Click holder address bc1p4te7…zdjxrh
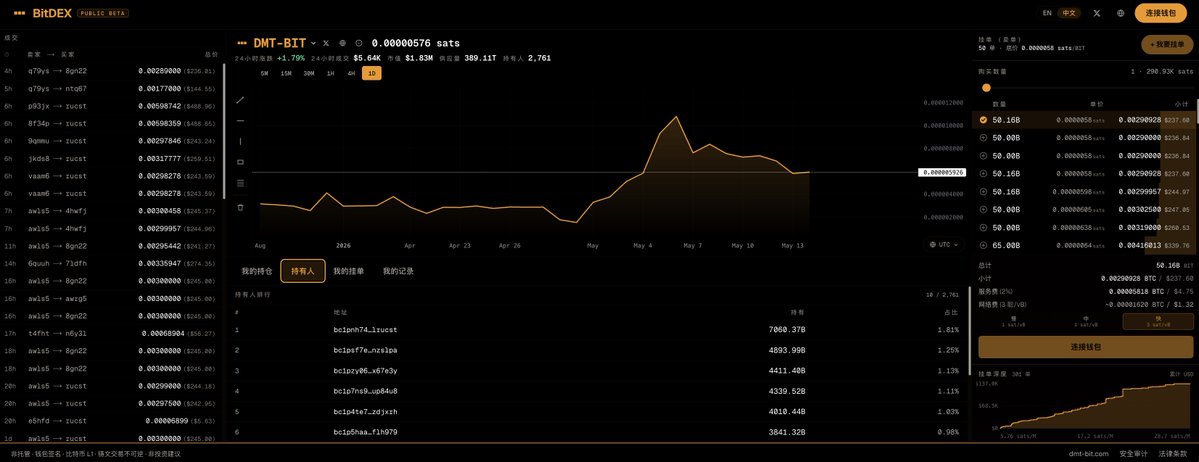This screenshot has height=462, width=1199. coord(366,412)
